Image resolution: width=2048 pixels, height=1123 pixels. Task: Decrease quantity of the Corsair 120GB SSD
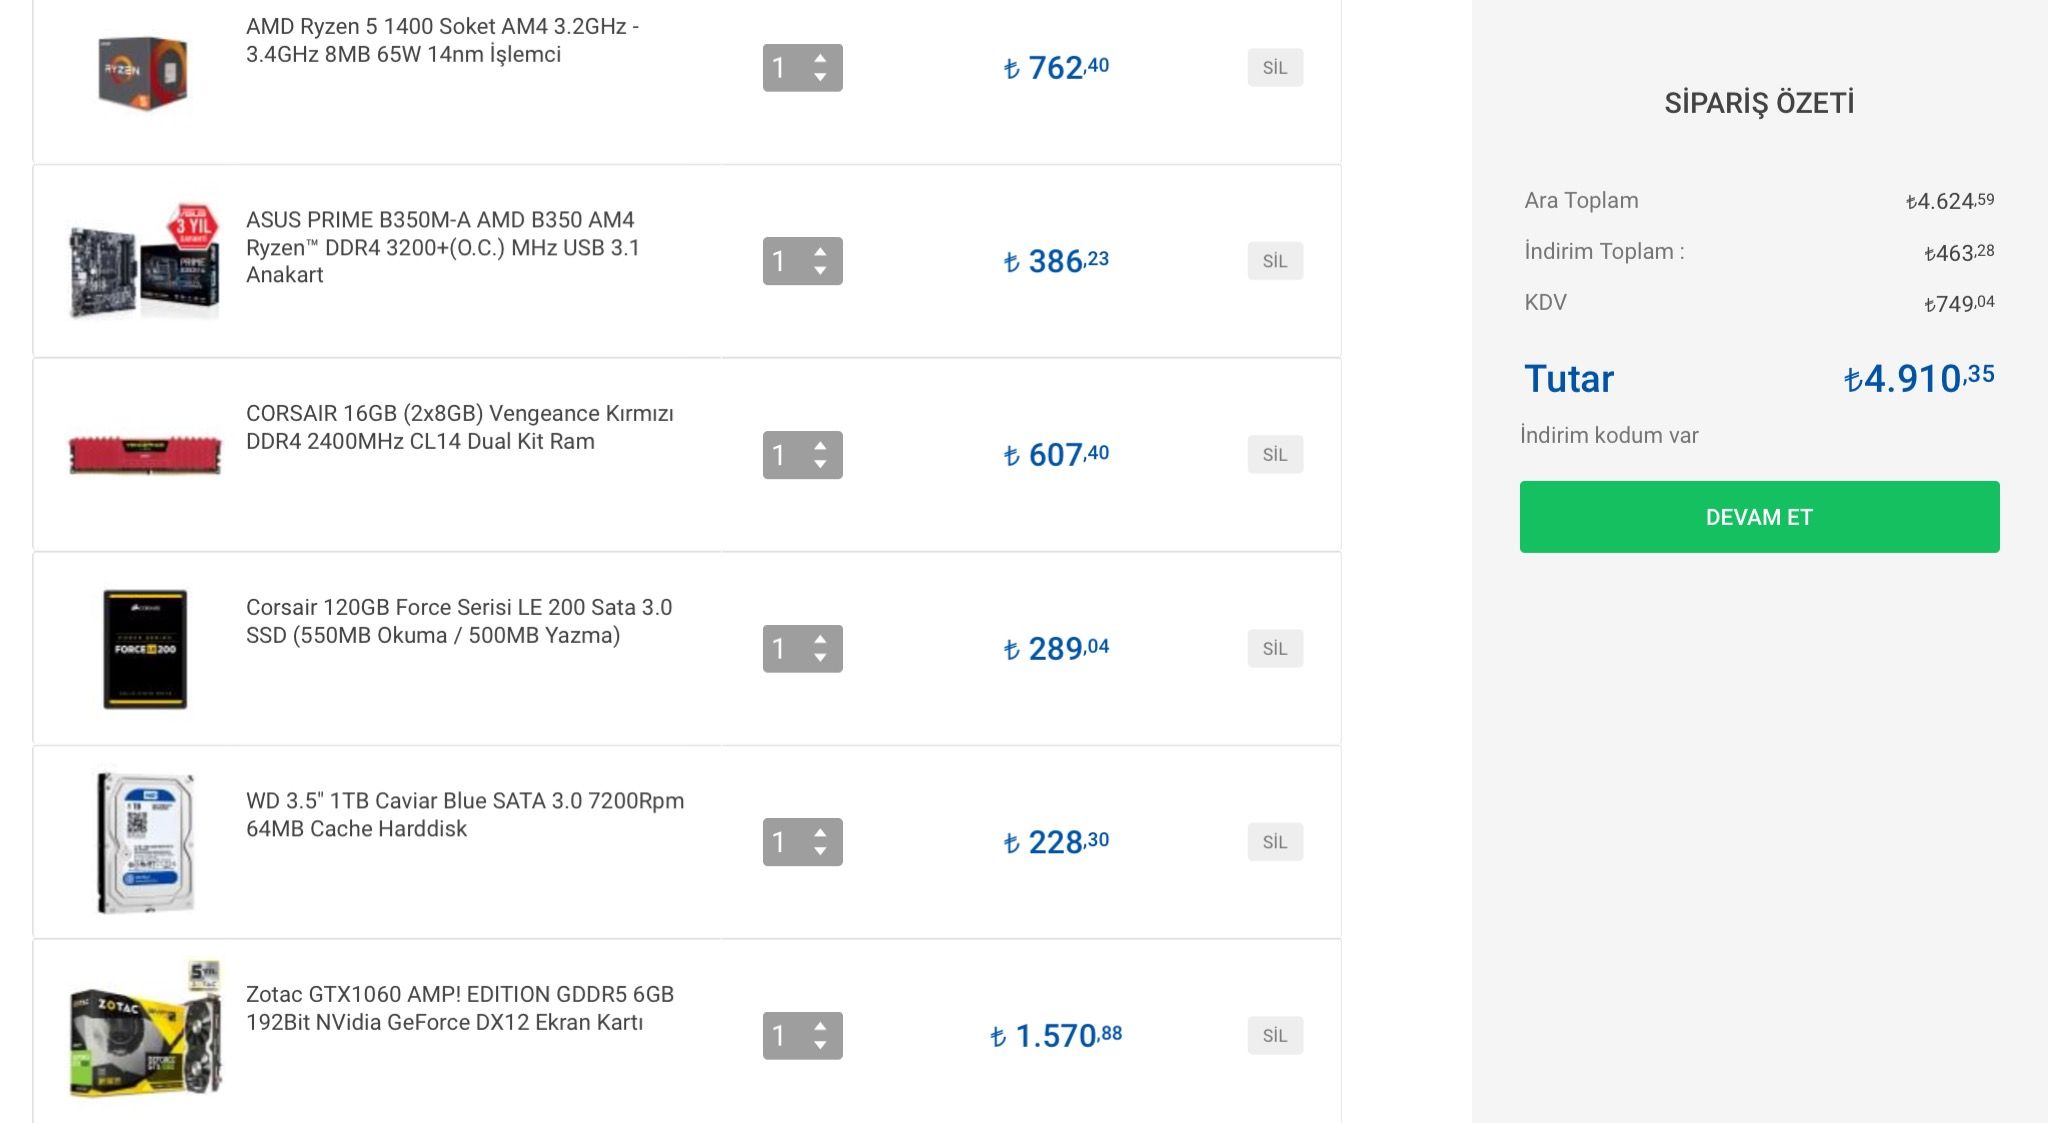820,658
